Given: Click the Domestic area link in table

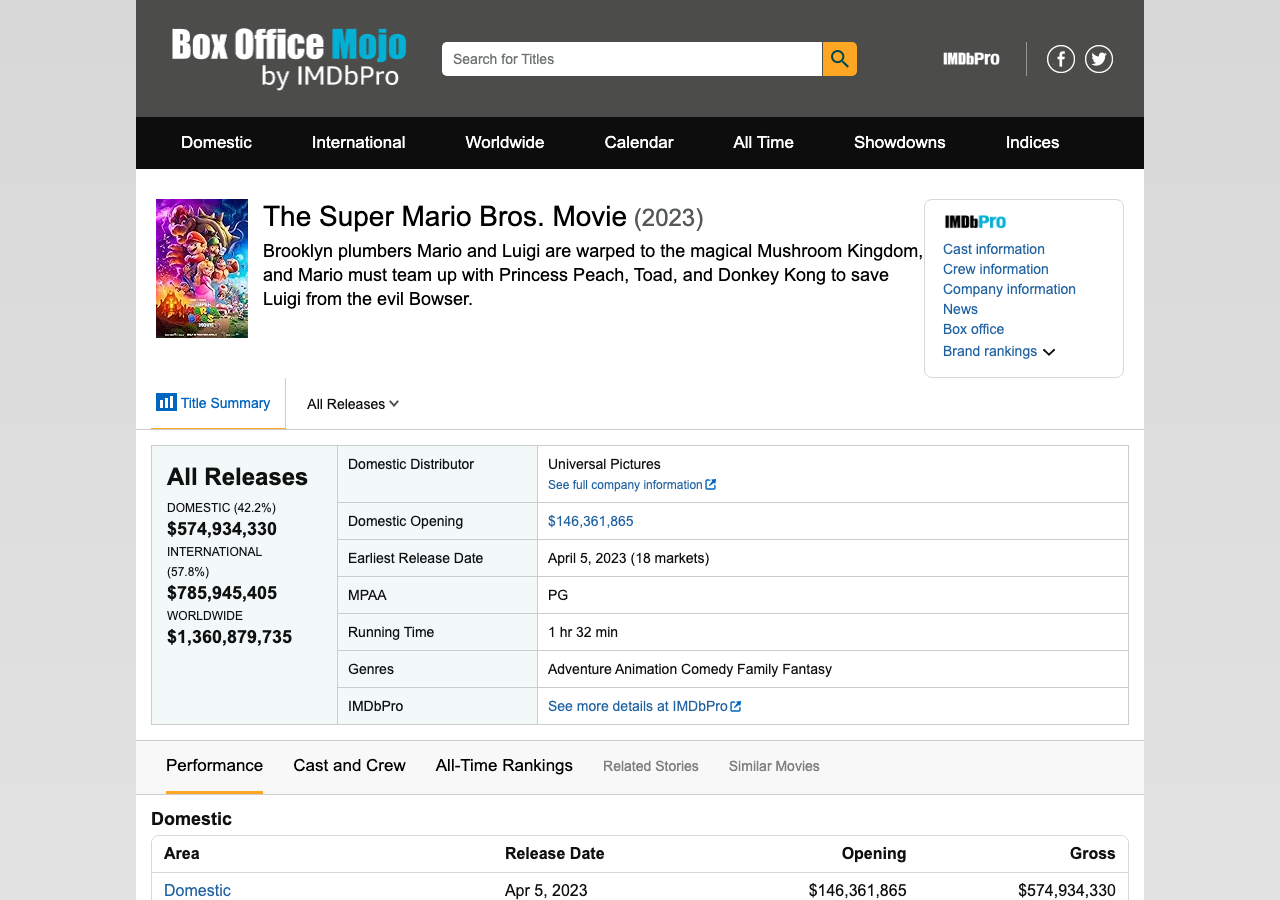Looking at the screenshot, I should tap(197, 890).
